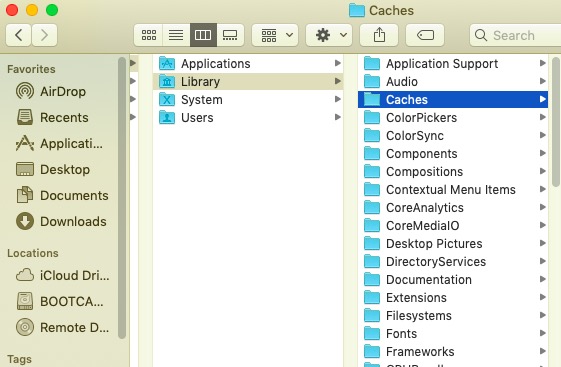
Task: Open Documents in the sidebar
Action: pos(62,196)
